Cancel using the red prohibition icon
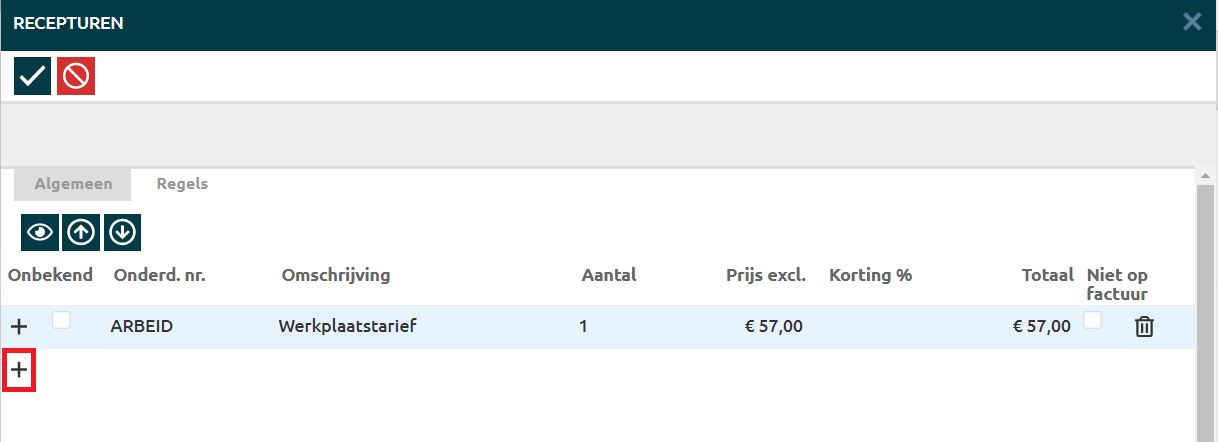Image resolution: width=1218 pixels, height=442 pixels. pyautogui.click(x=76, y=76)
